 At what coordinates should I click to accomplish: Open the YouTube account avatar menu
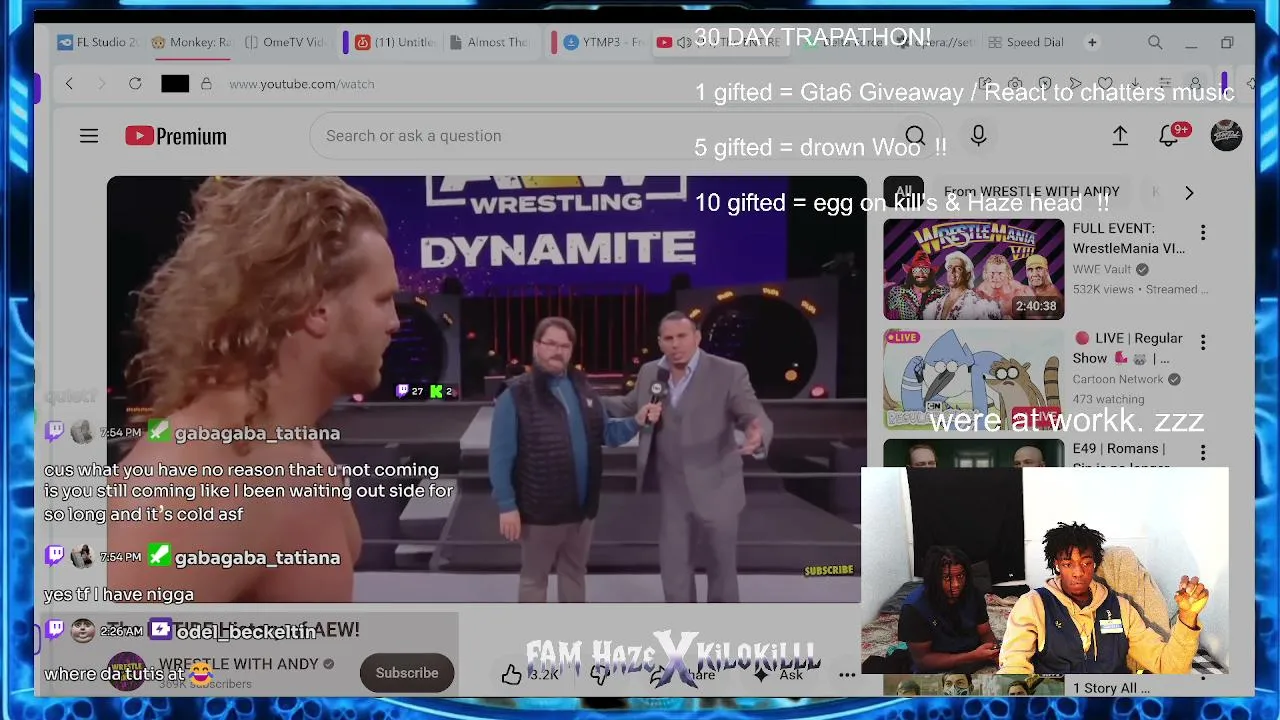1226,136
